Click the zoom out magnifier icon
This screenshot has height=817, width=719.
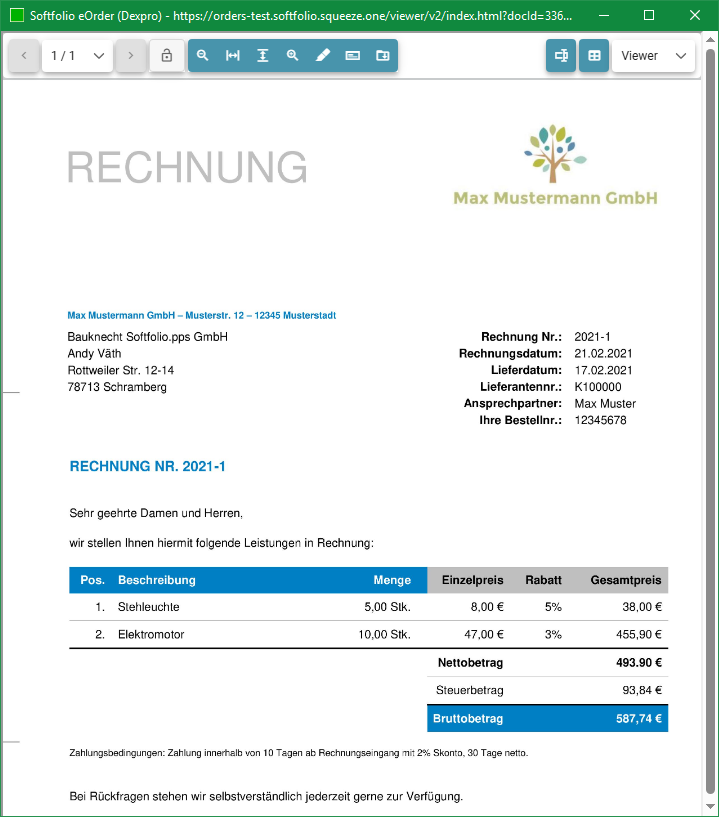pos(203,56)
